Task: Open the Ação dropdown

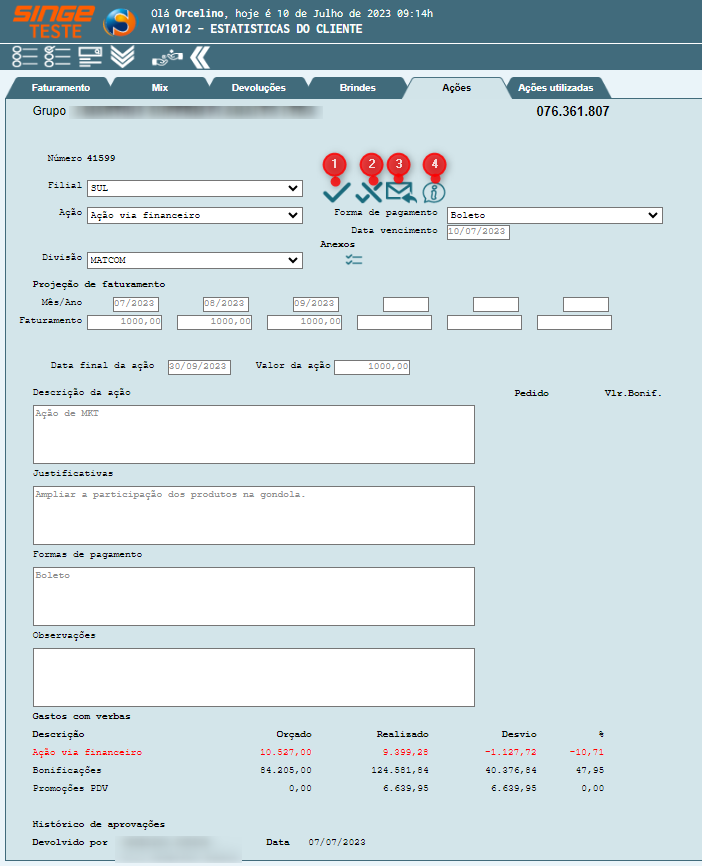Action: [194, 215]
